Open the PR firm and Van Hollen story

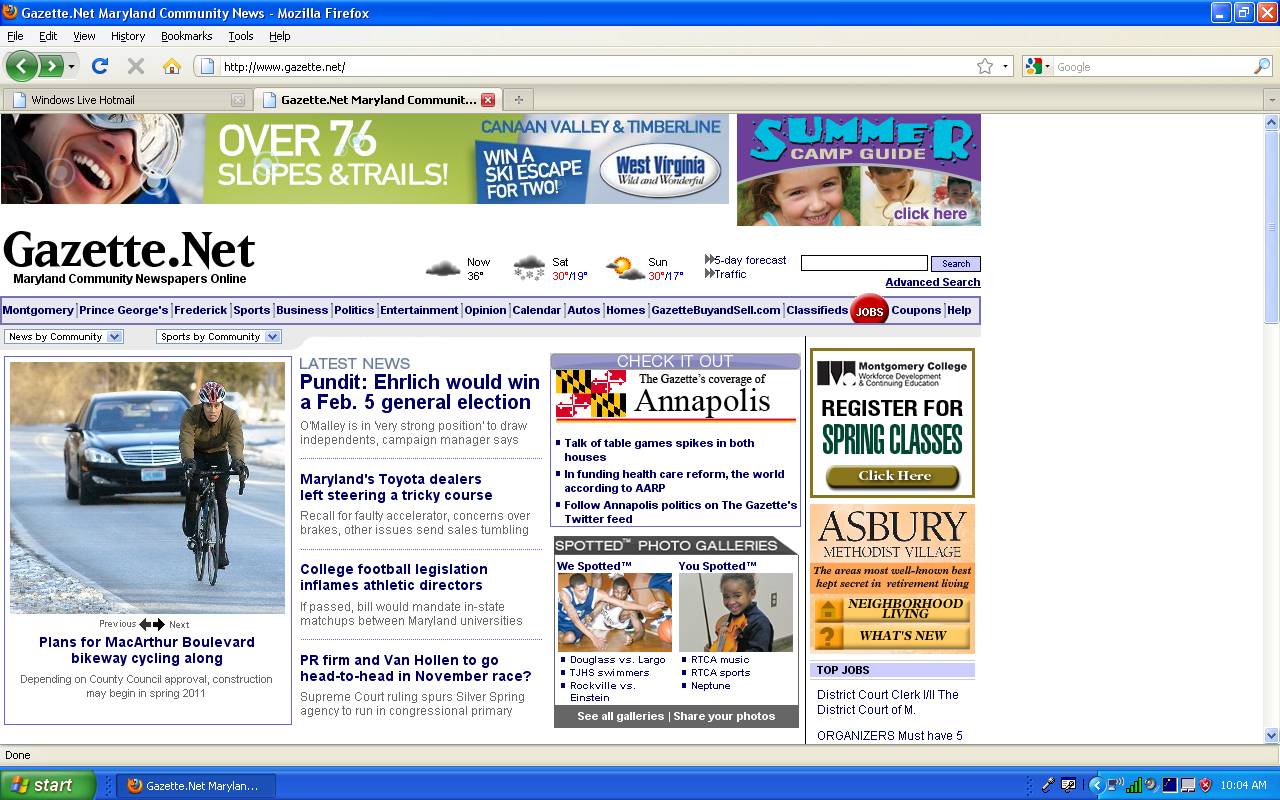click(415, 668)
